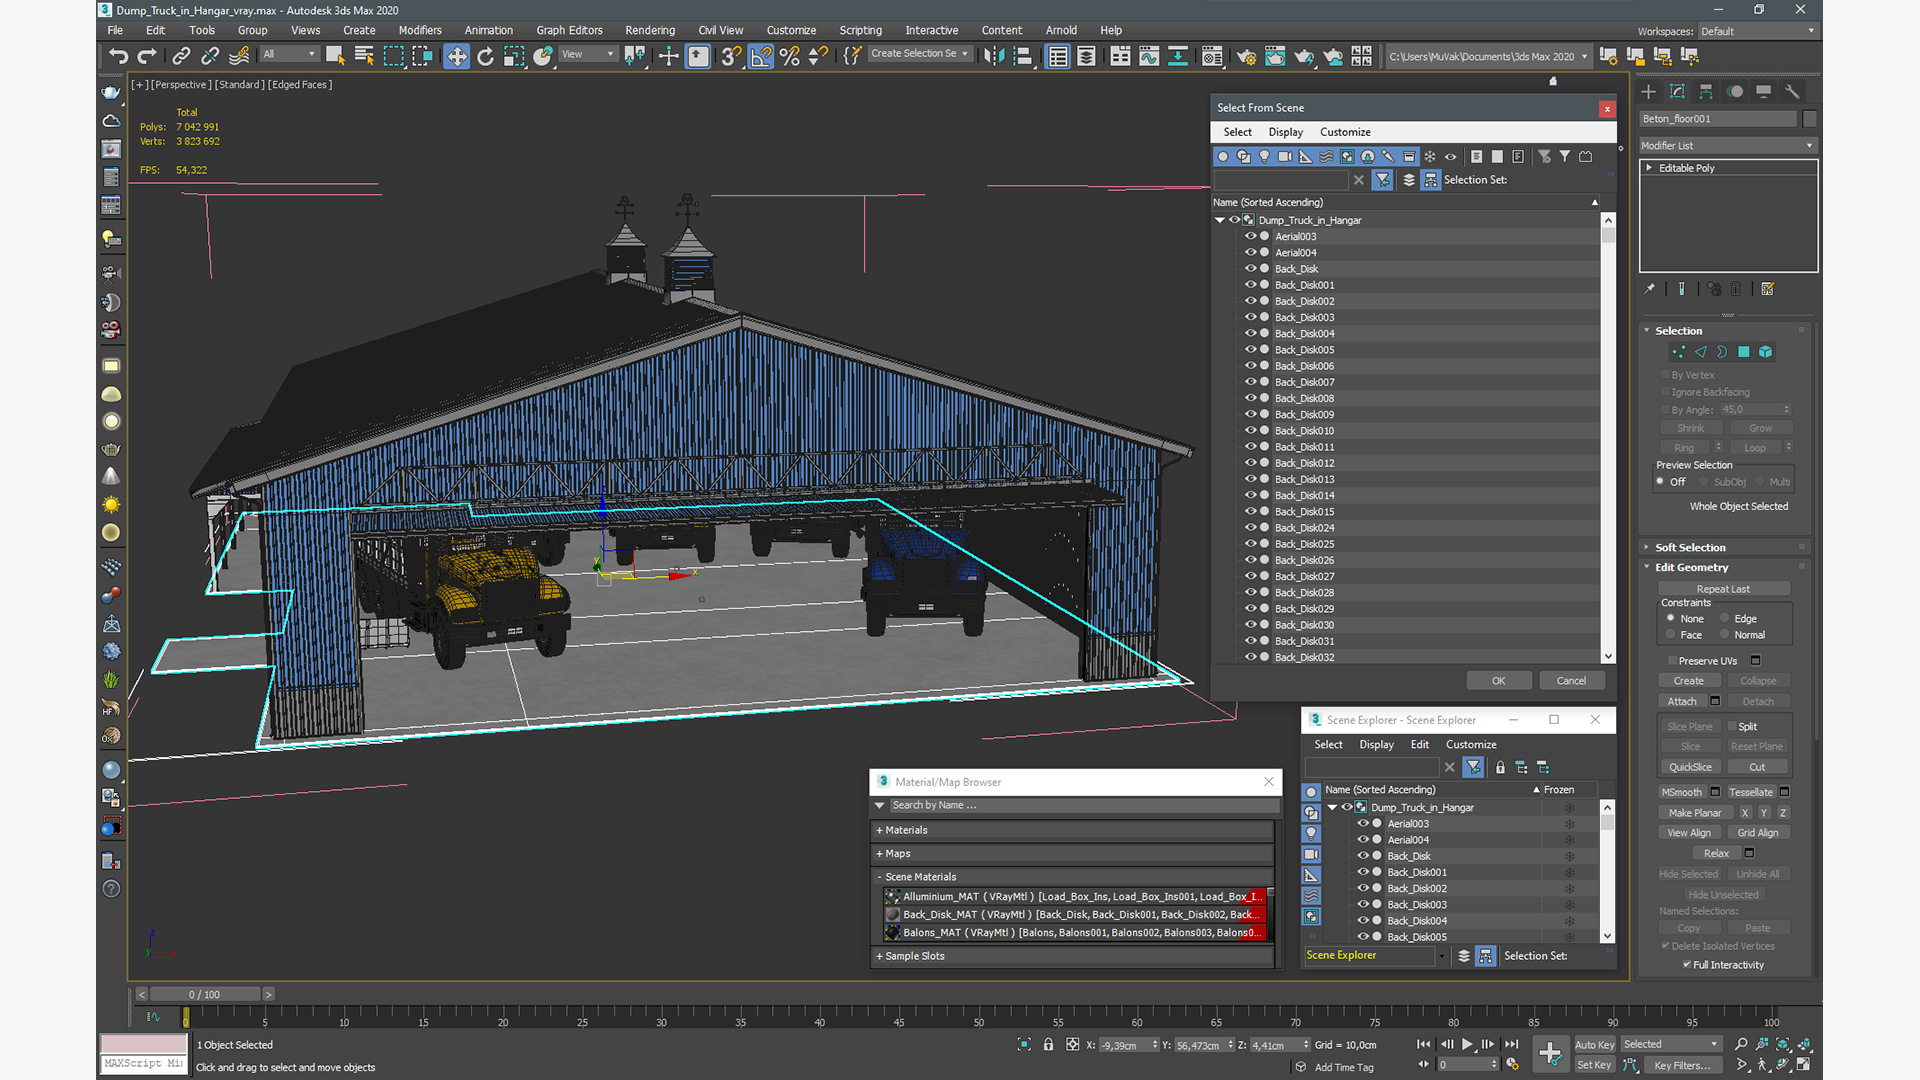Open the Render Setup teapot icon
This screenshot has width=1920, height=1080.
coord(1246,56)
